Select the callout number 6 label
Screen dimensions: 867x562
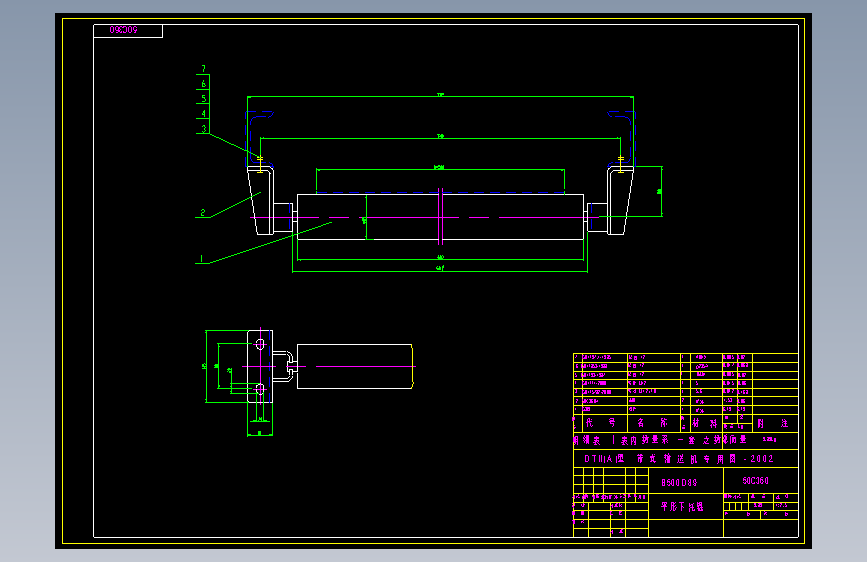tap(203, 84)
